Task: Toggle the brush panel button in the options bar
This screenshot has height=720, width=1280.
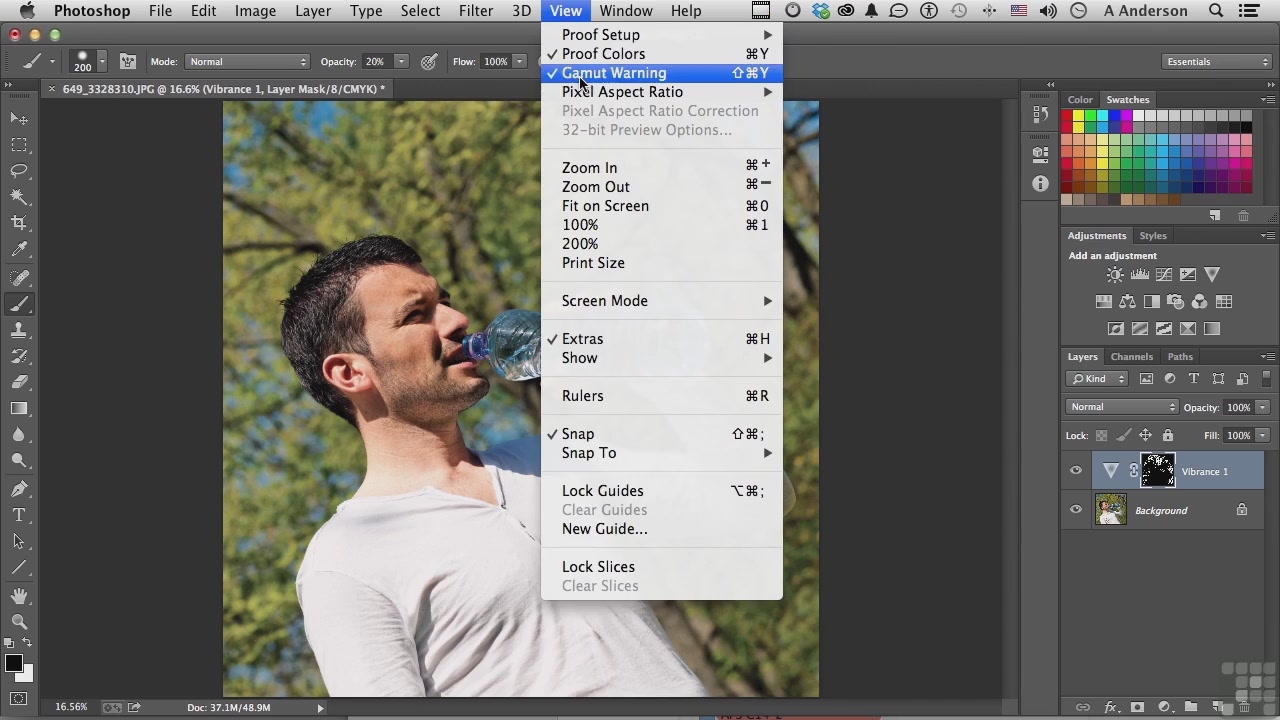Action: (x=127, y=62)
